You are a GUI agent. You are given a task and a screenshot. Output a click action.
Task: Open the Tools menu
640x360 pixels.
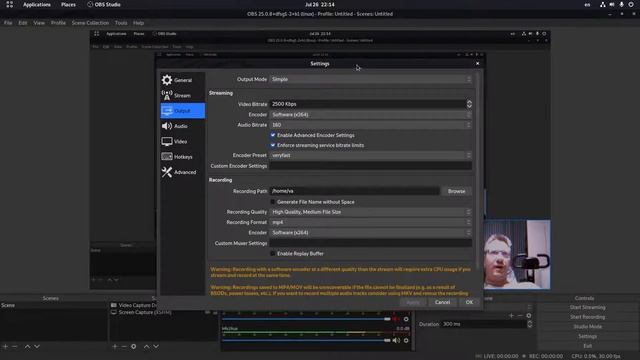pyautogui.click(x=121, y=23)
